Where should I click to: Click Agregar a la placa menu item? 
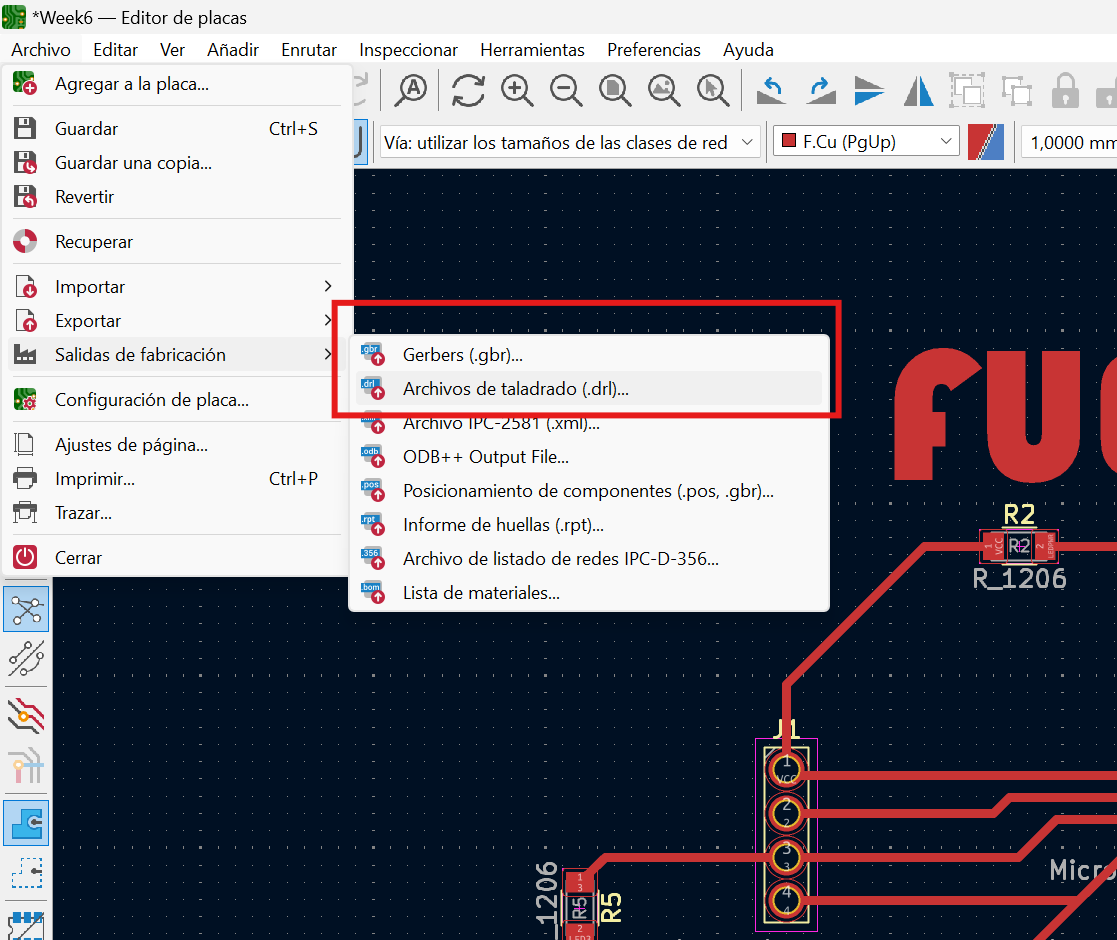pos(177,84)
